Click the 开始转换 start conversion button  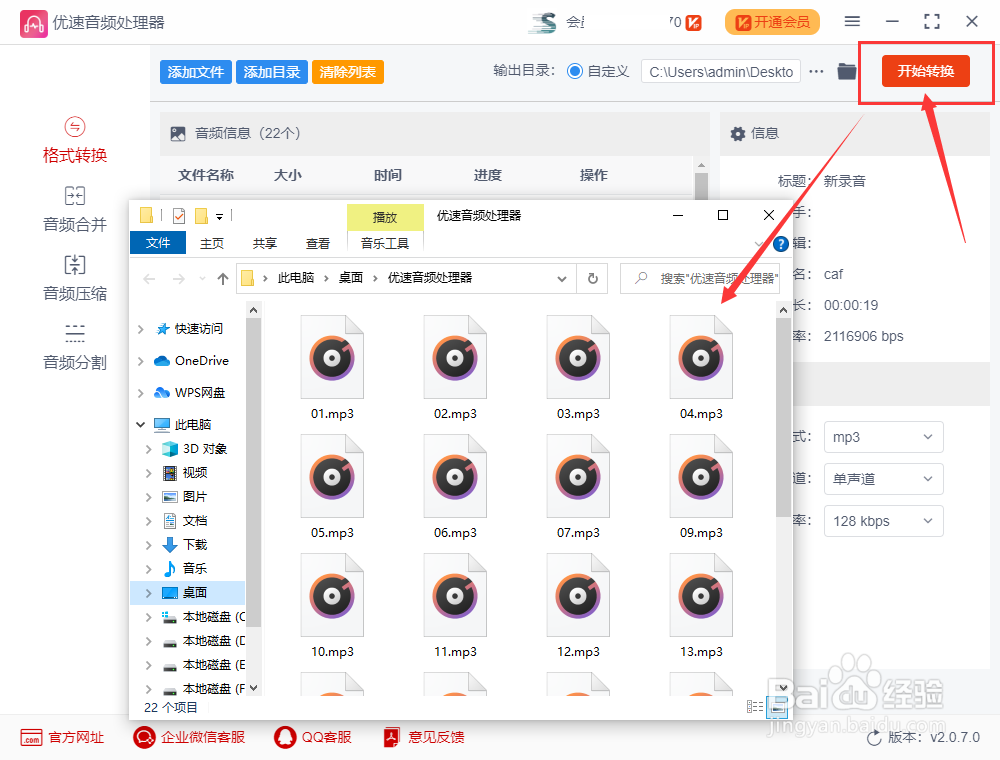925,71
